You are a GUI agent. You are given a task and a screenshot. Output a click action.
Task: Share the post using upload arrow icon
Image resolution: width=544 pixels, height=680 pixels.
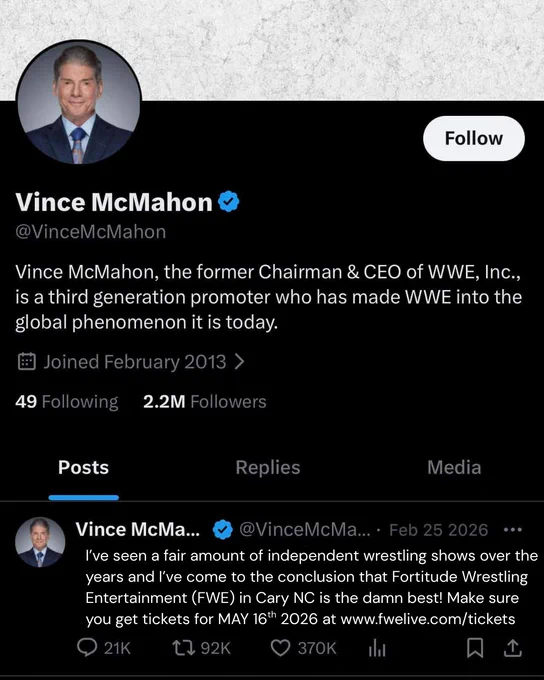[512, 647]
